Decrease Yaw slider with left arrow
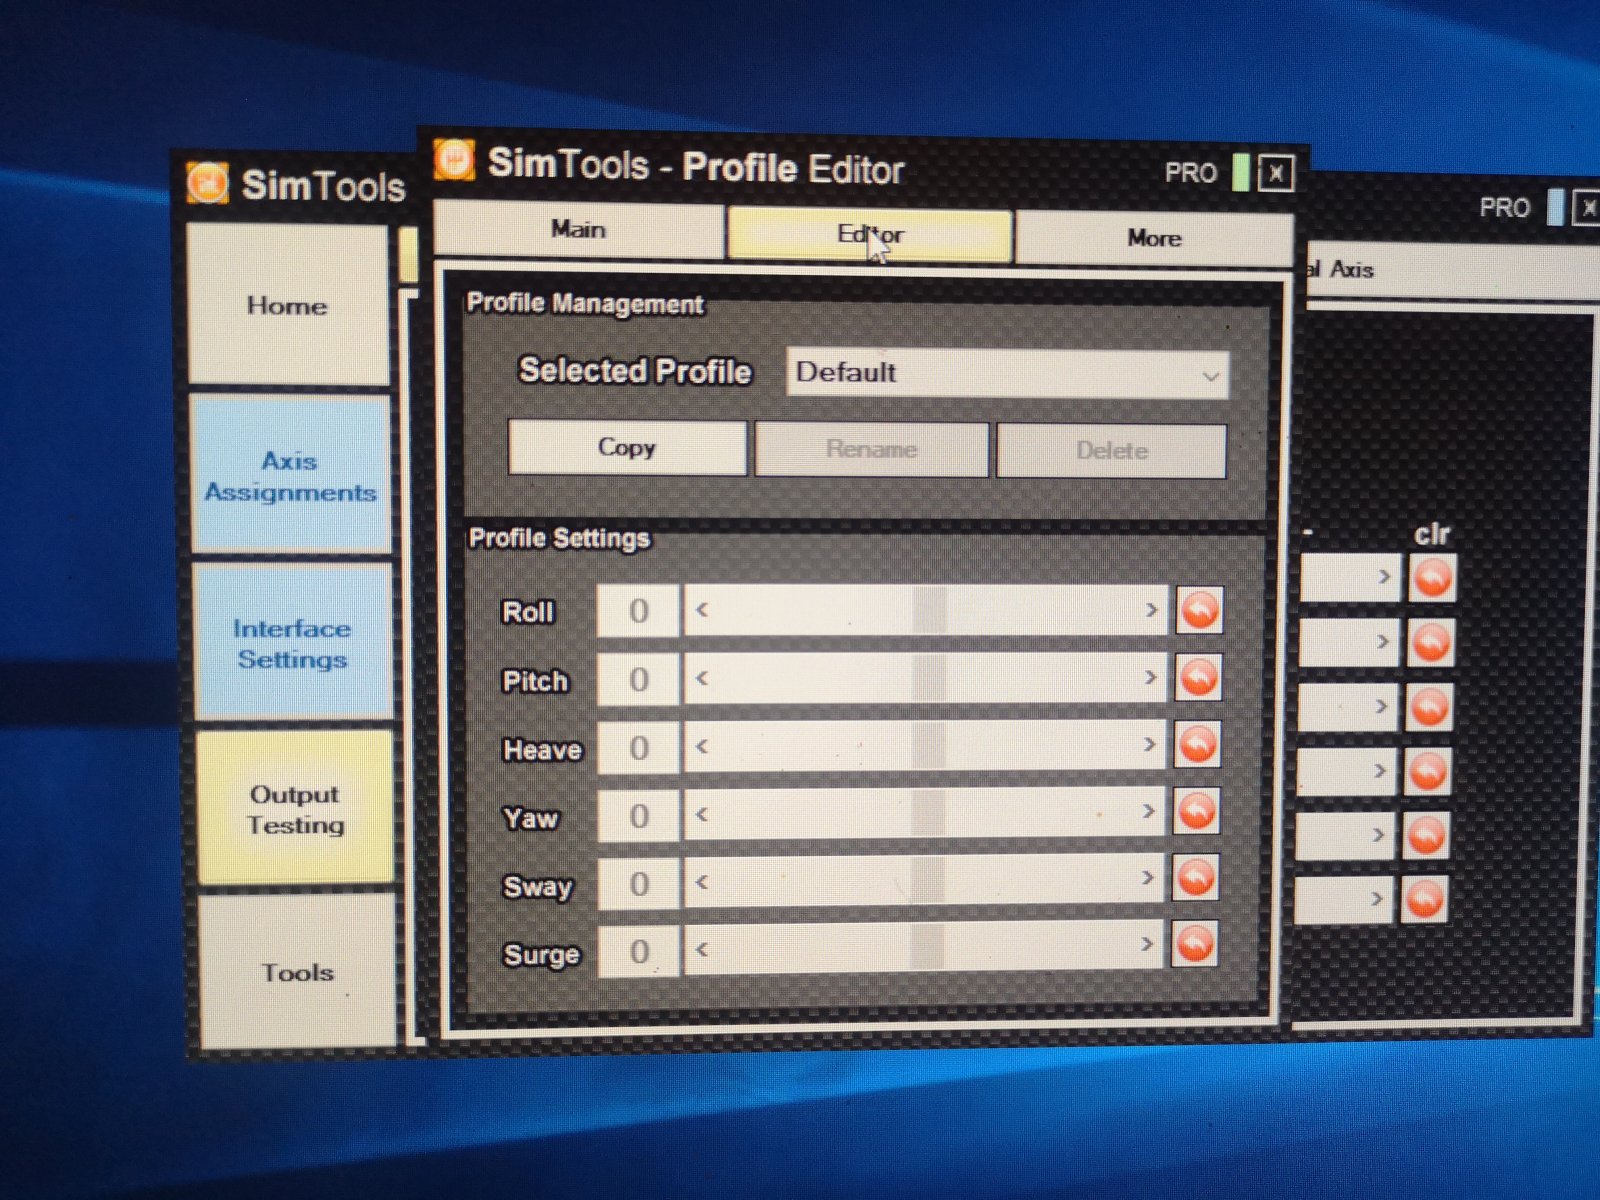This screenshot has height=1200, width=1600. (702, 814)
